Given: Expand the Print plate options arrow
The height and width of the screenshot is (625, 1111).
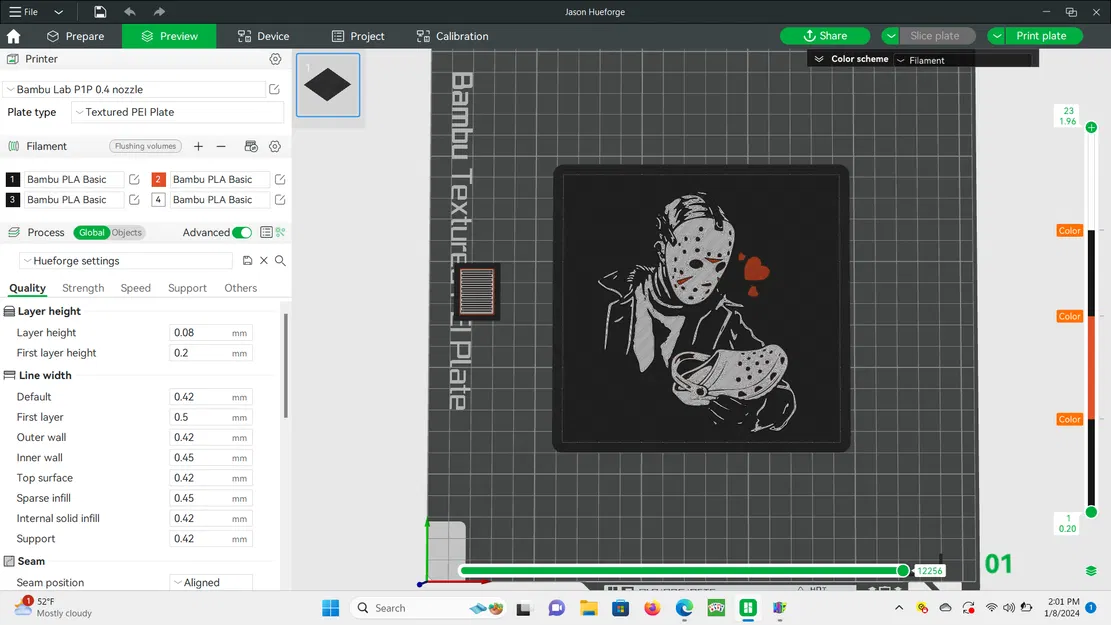Looking at the screenshot, I should (x=996, y=36).
